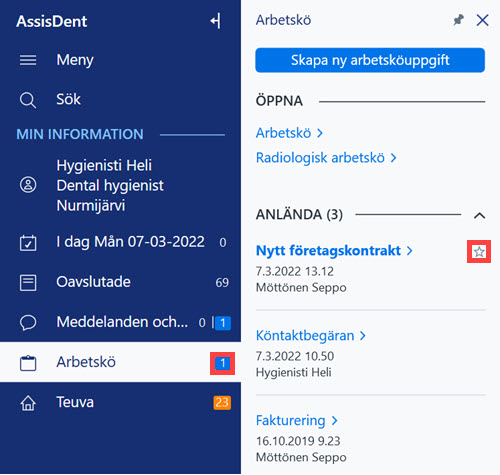Star the Nytt företagskontrakt task

pyautogui.click(x=479, y=252)
